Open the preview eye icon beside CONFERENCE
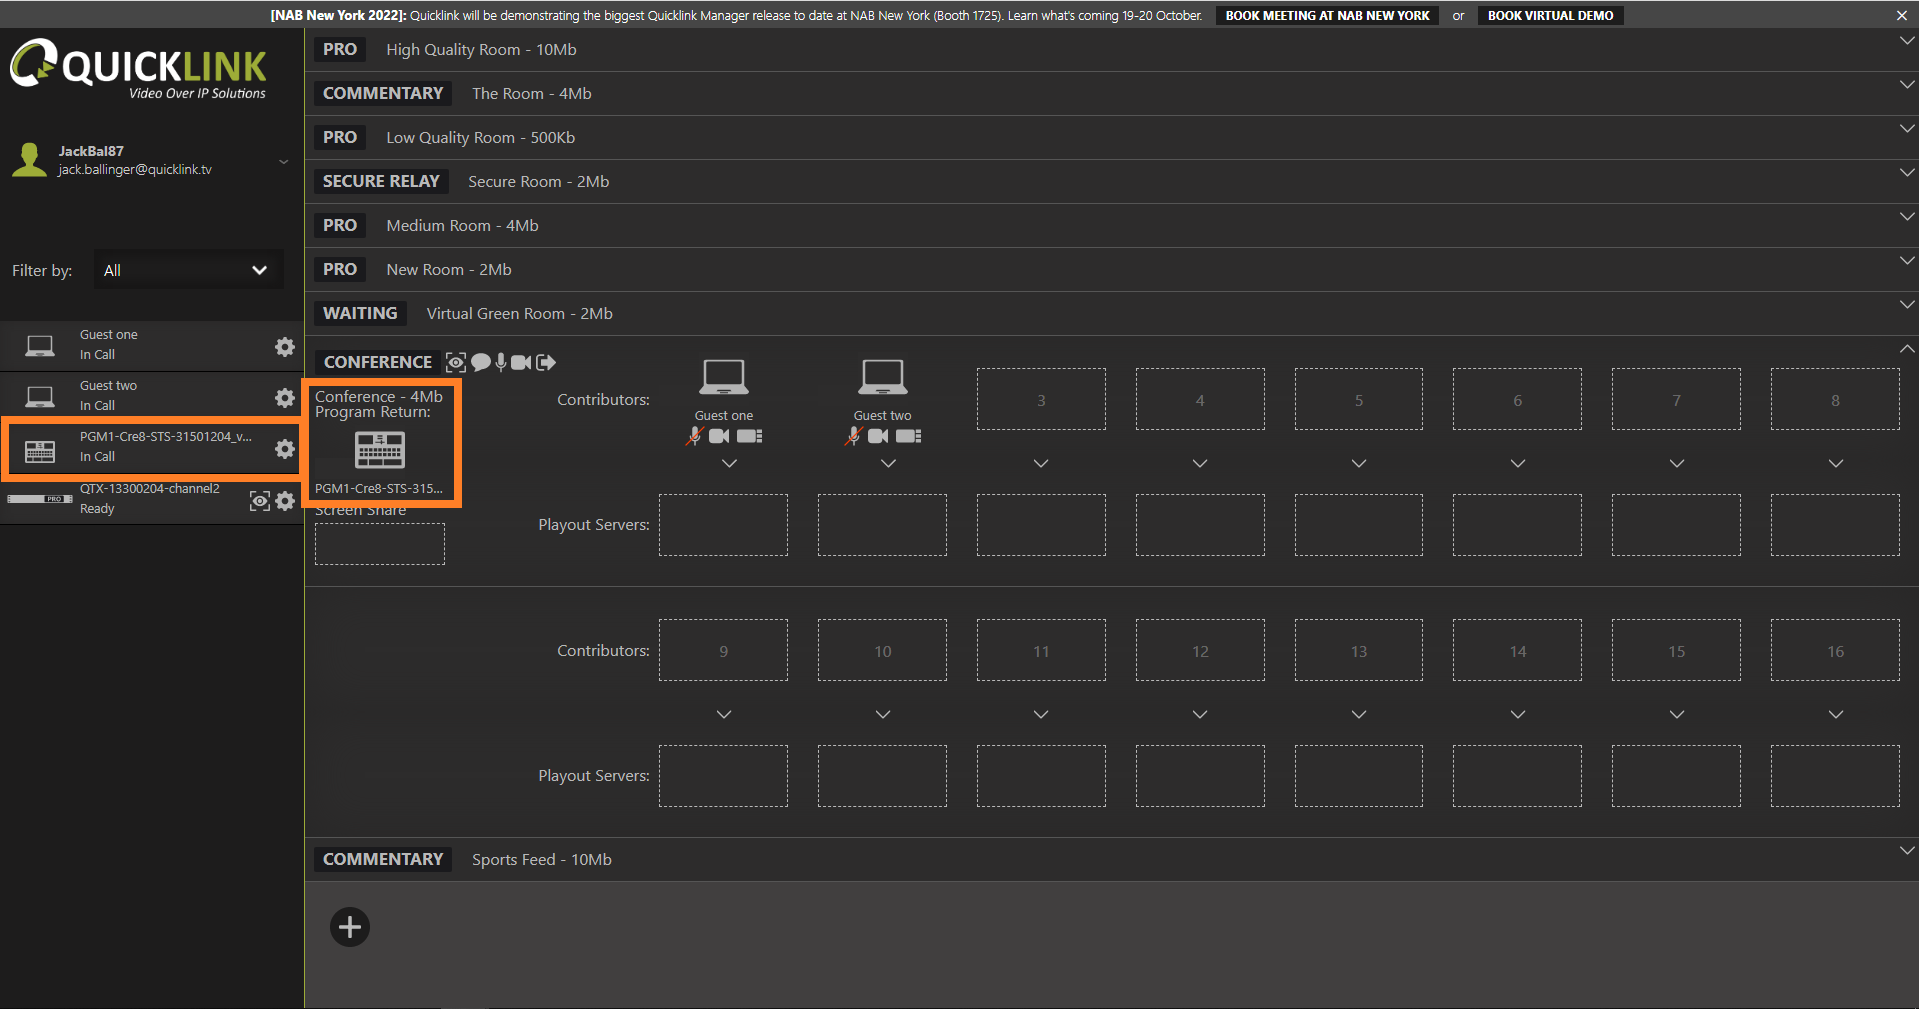Image resolution: width=1919 pixels, height=1009 pixels. pos(456,362)
